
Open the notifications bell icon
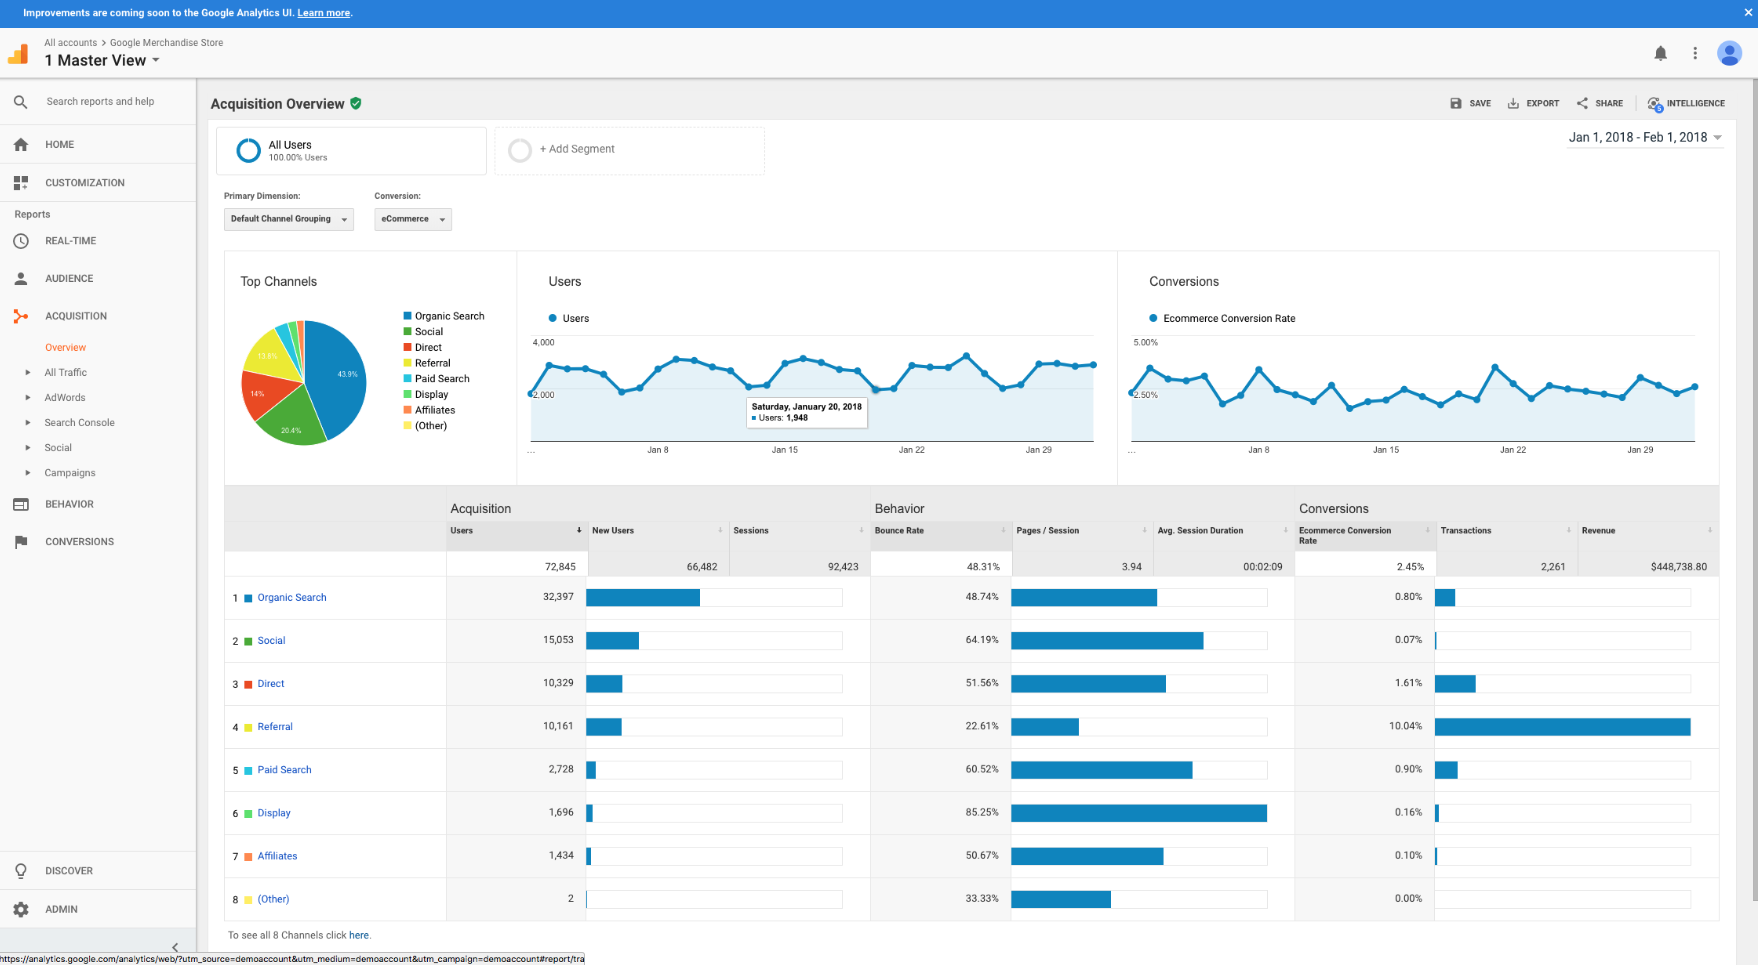[1660, 53]
